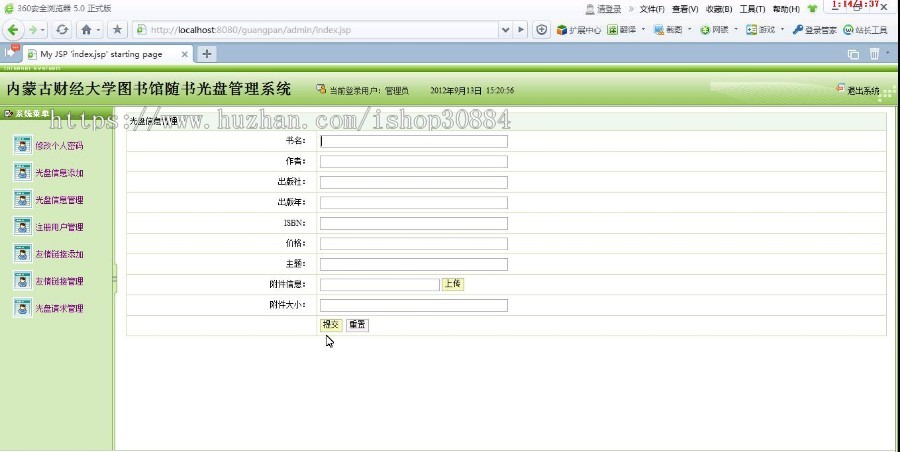Close the My JSP starting page tab
Screen dimensions: 900x452
point(184,54)
